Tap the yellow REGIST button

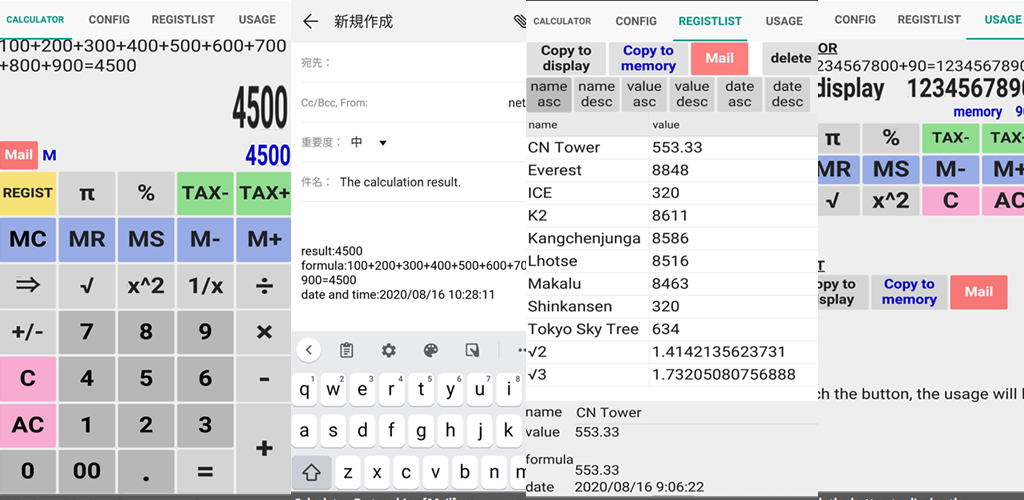(x=27, y=193)
